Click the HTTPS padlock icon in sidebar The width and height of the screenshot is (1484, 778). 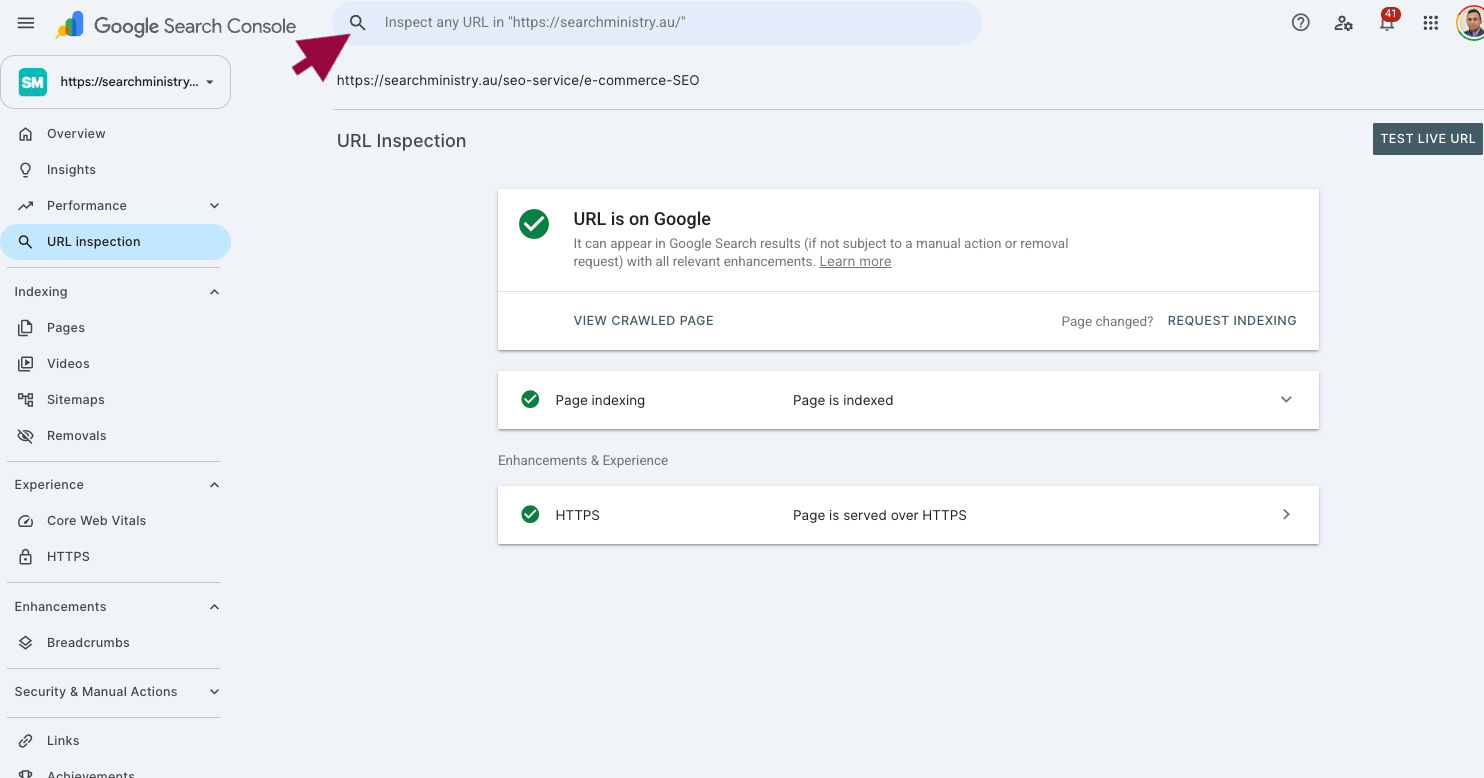(26, 557)
